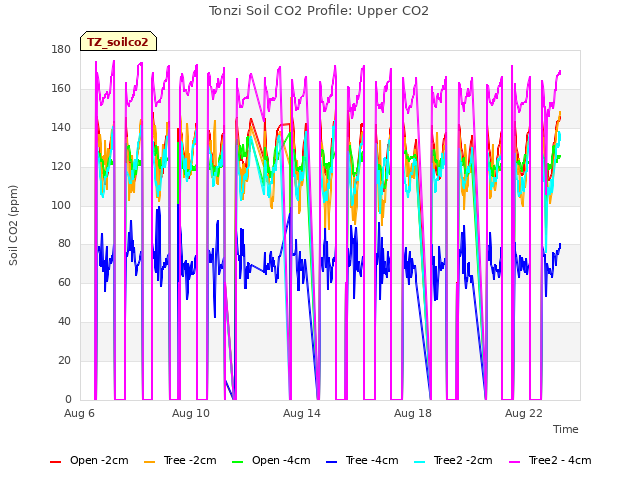Toggle the Open -2cm legend entry
The width and height of the screenshot is (640, 480).
89,461
